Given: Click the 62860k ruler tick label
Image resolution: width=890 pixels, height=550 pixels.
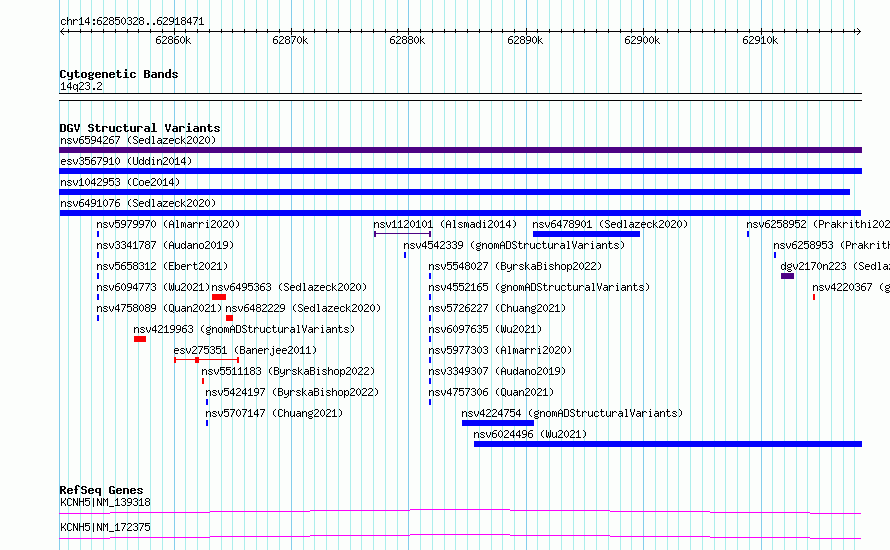Looking at the screenshot, I should tap(173, 40).
